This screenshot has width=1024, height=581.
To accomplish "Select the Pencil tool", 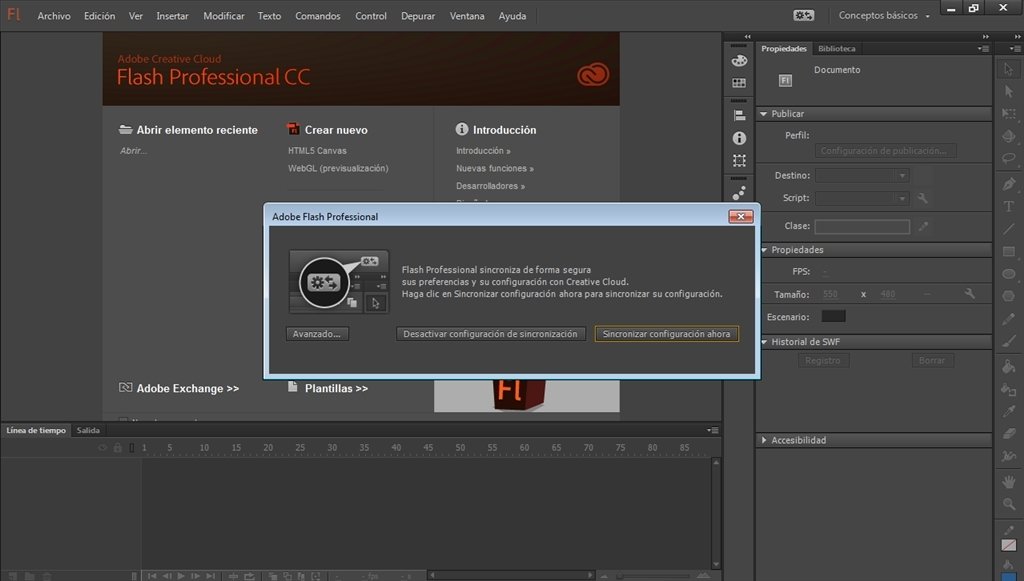I will (1008, 319).
